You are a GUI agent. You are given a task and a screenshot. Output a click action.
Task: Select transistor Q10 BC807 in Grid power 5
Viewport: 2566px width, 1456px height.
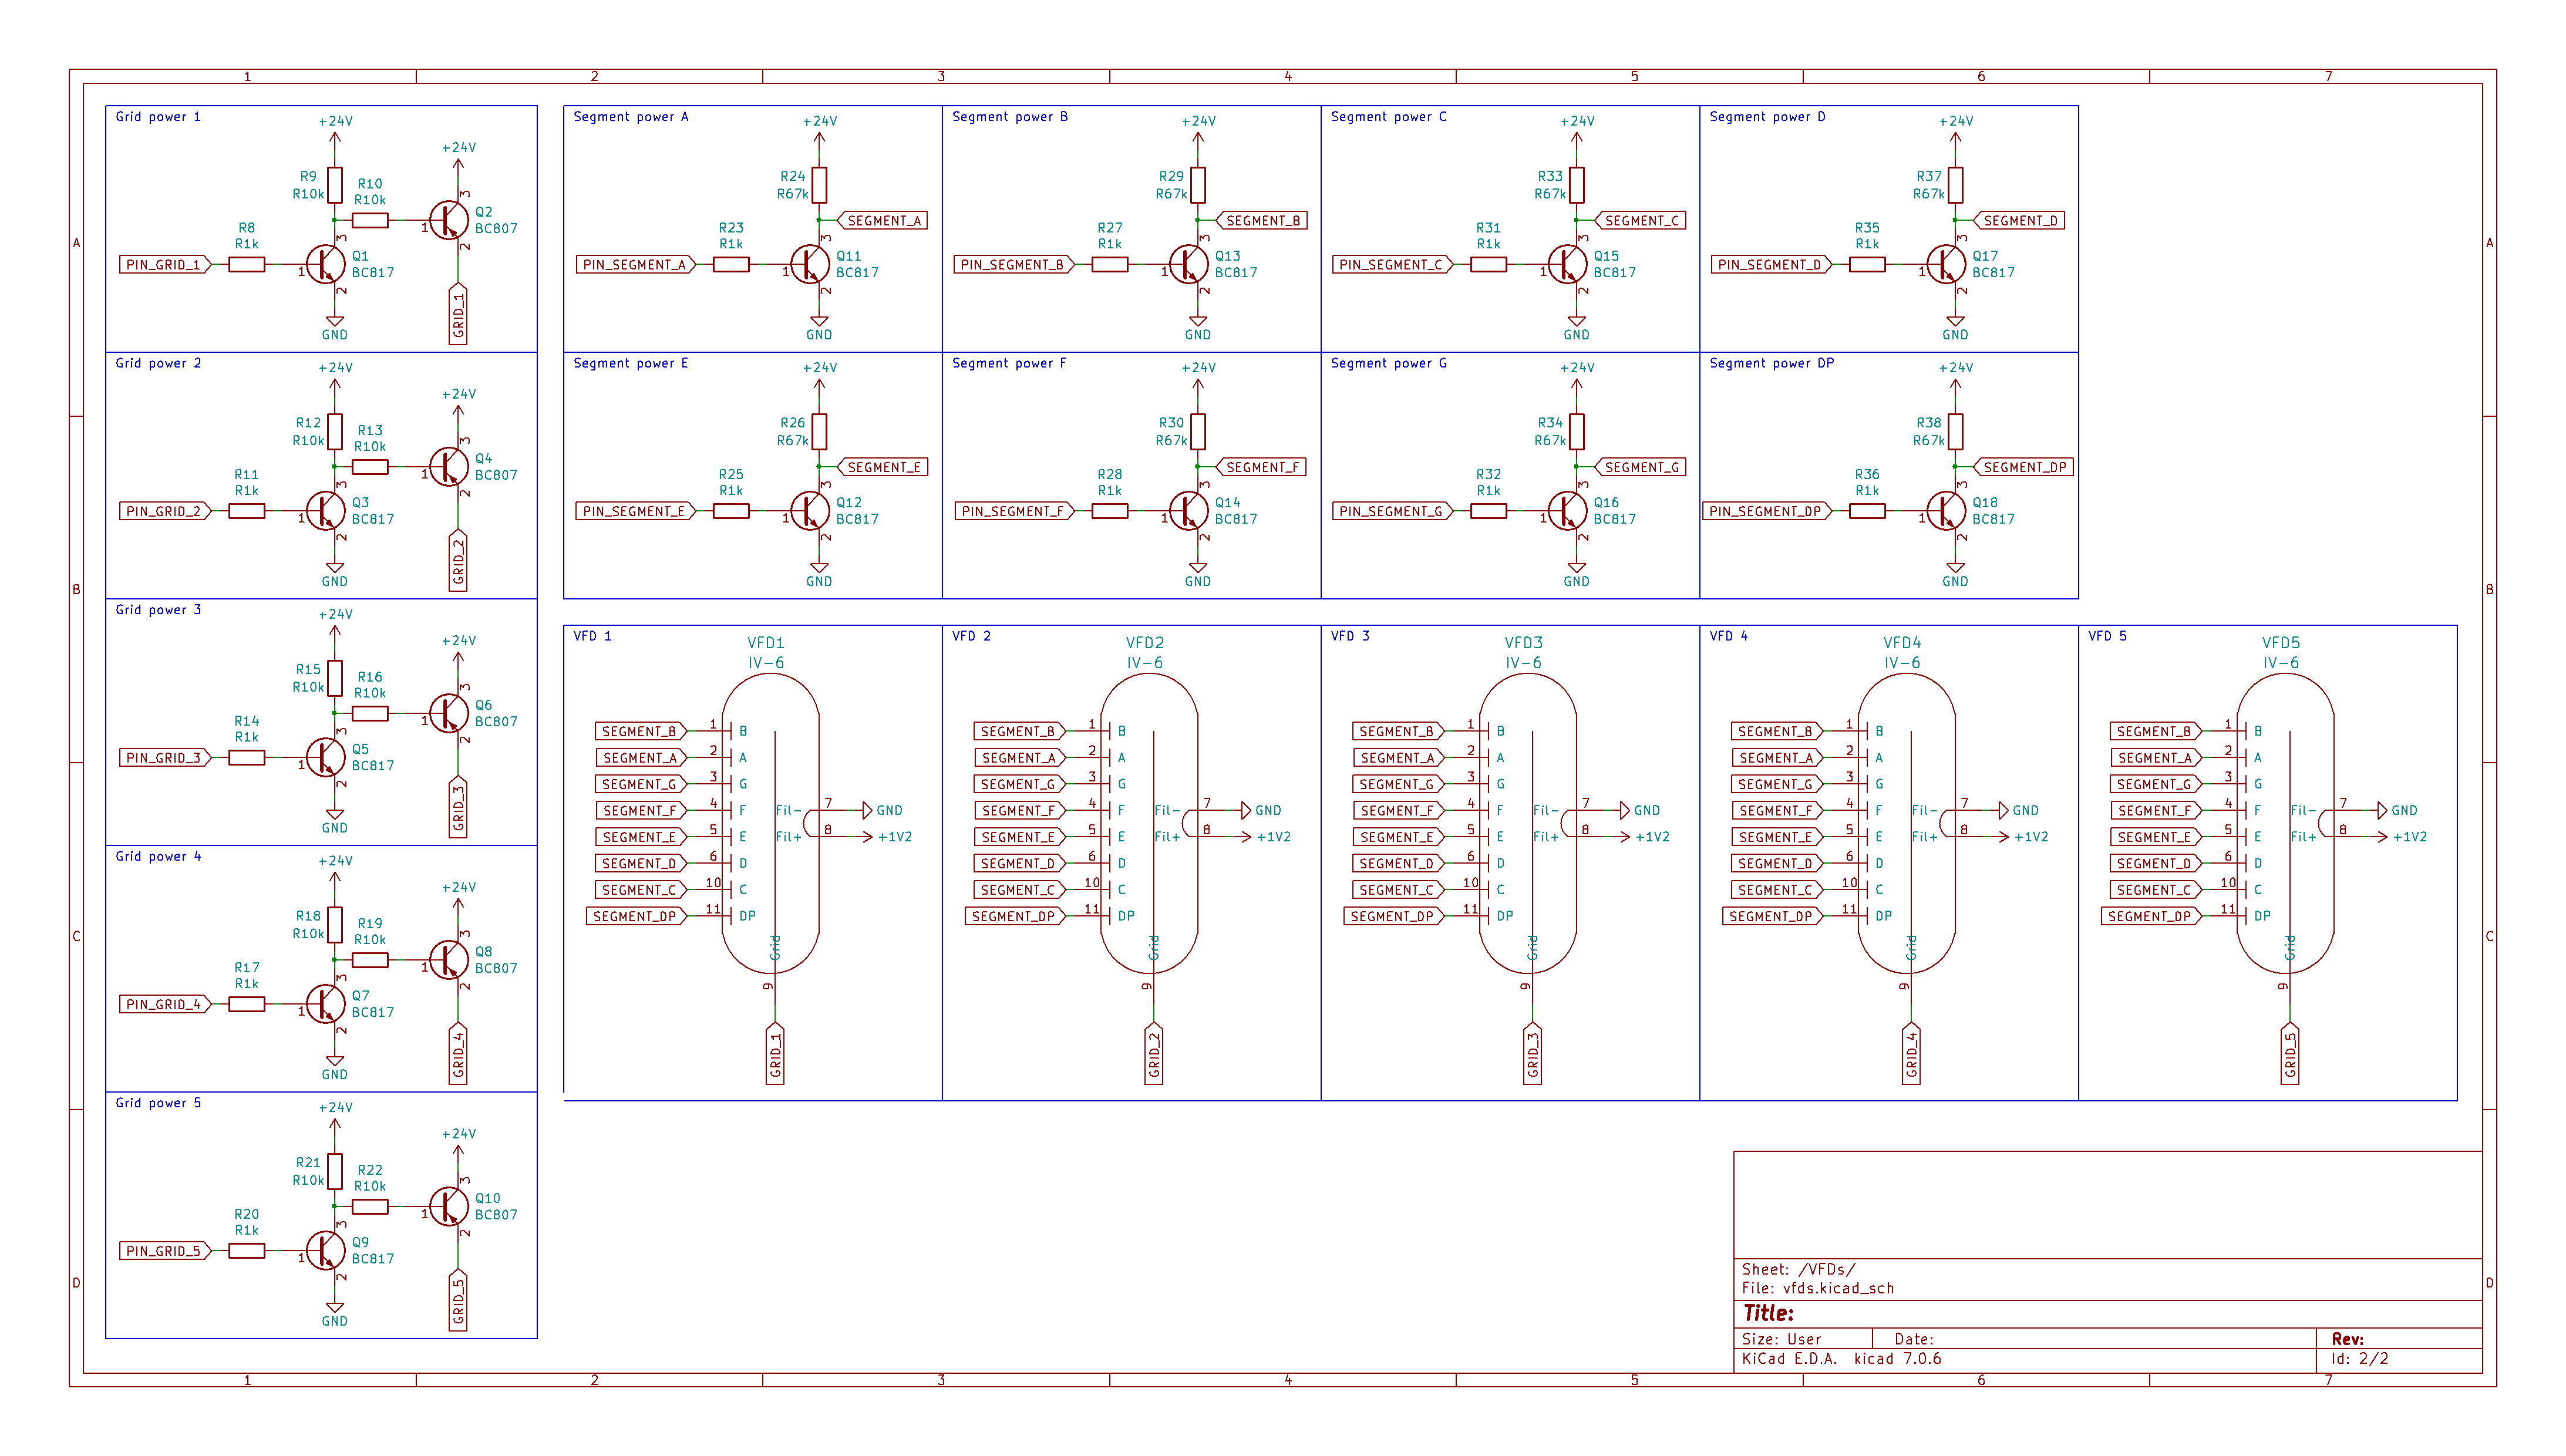[449, 1206]
